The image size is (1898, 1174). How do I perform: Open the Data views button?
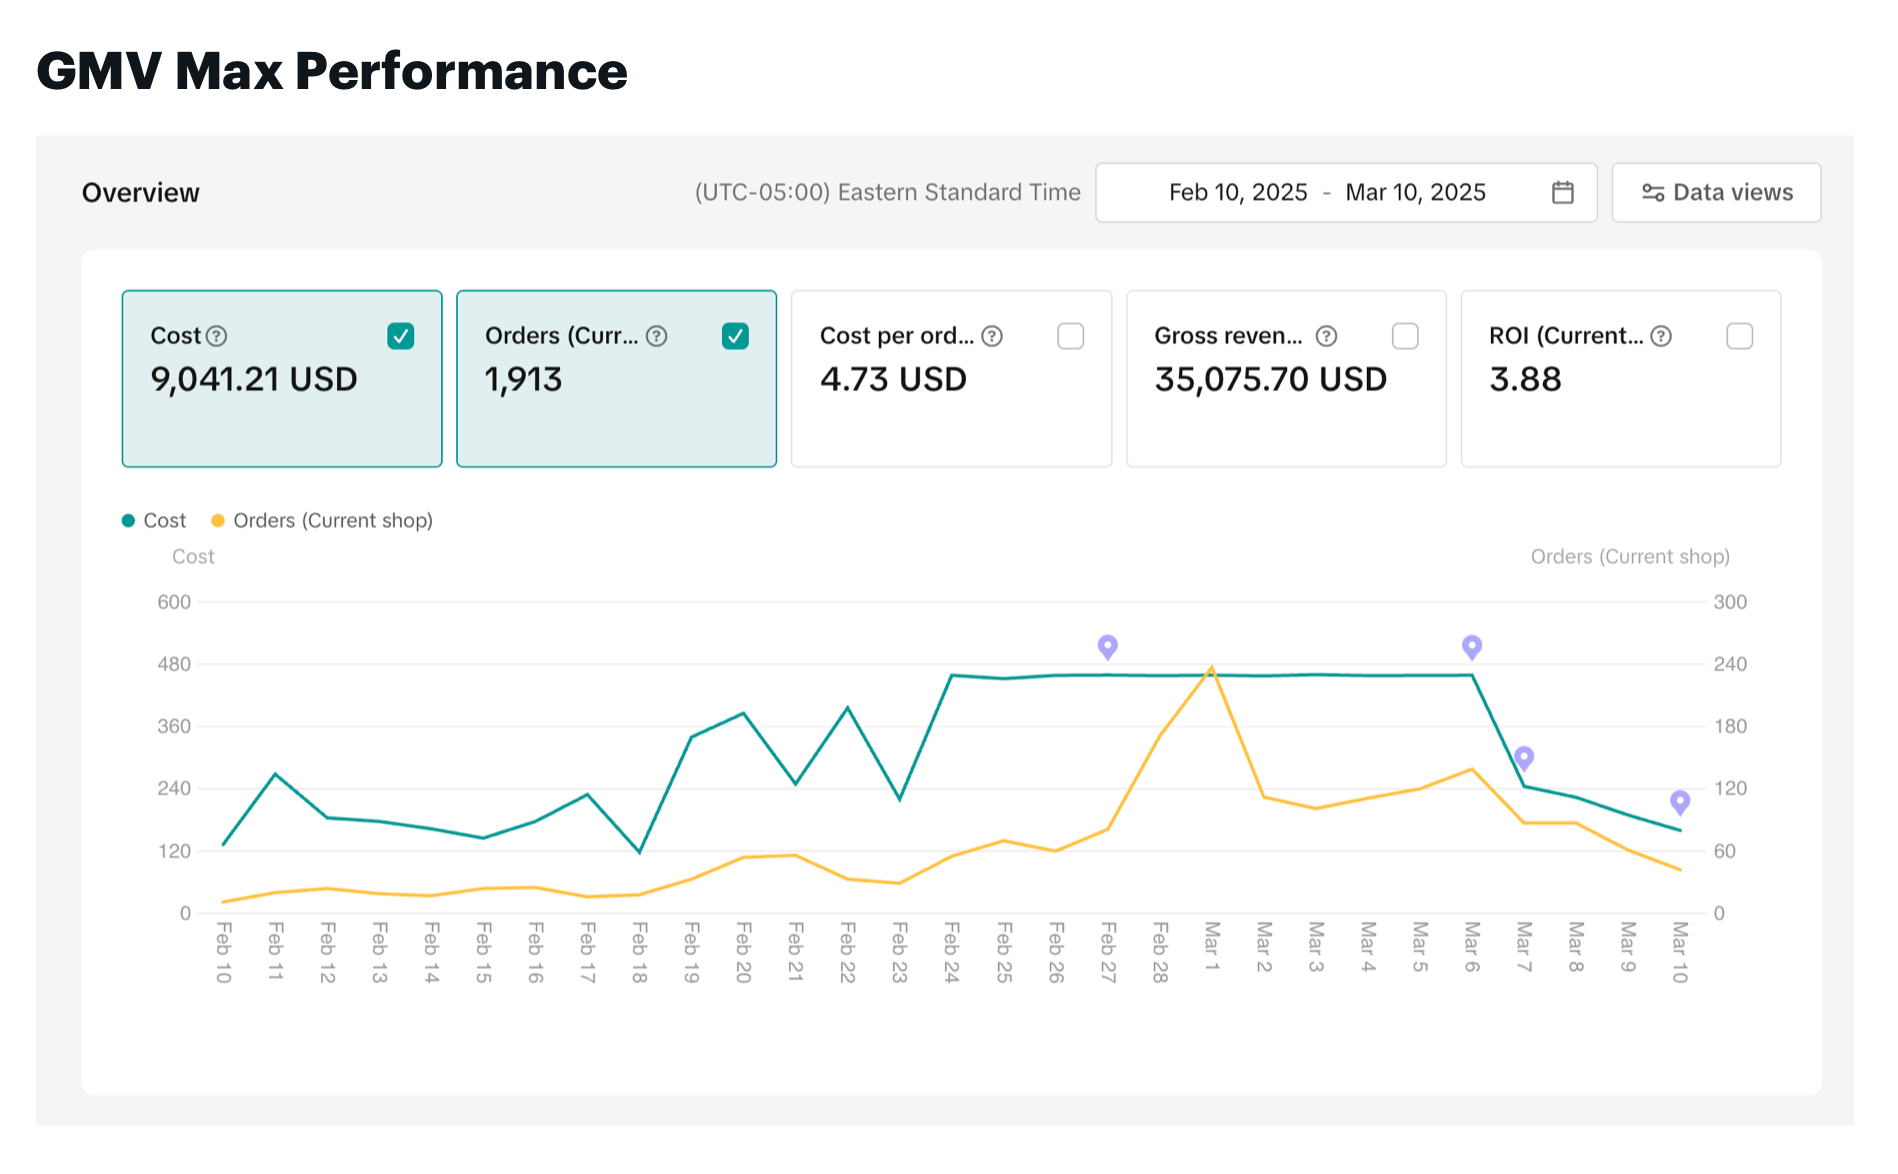coord(1716,192)
